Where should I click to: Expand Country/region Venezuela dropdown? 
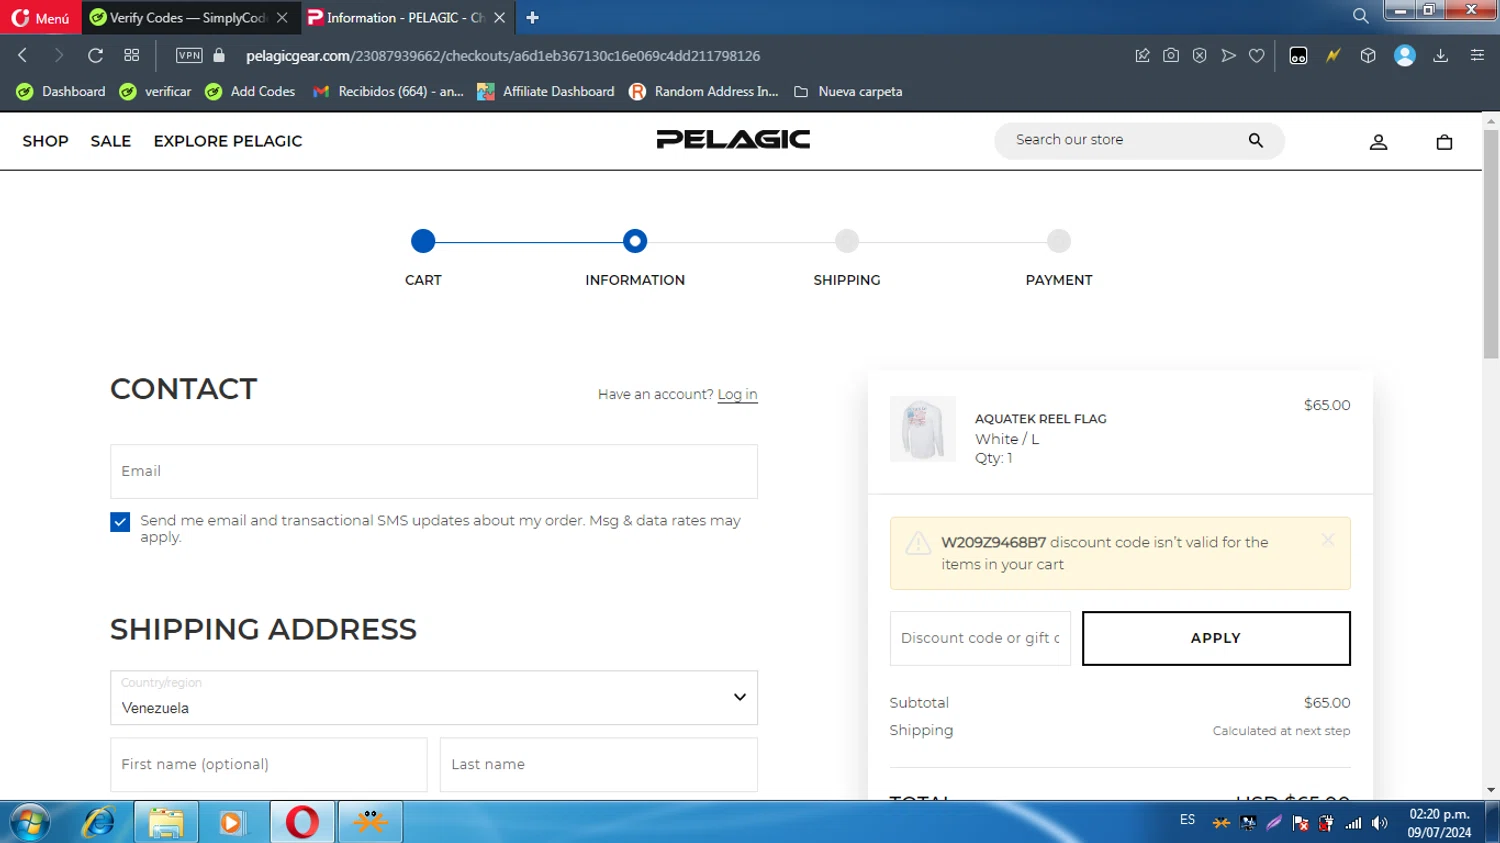[x=434, y=697]
